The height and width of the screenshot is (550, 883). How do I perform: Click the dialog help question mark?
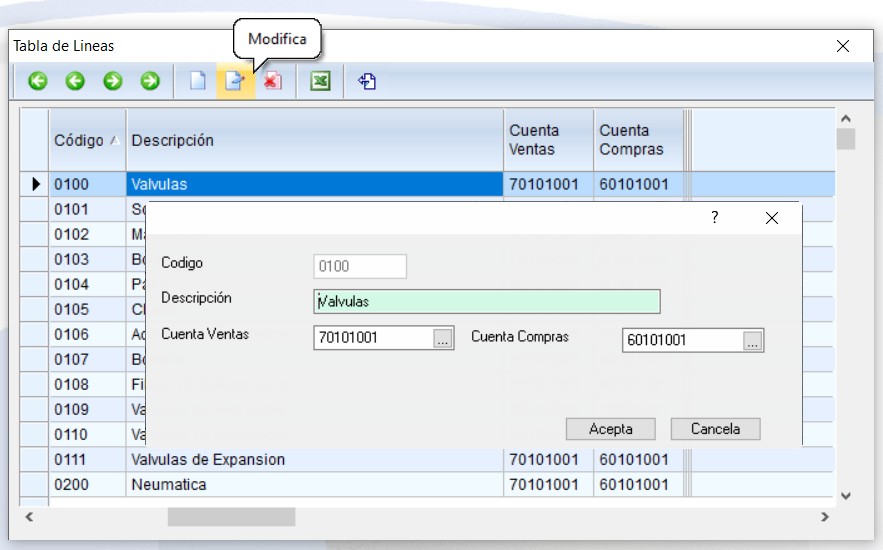714,218
